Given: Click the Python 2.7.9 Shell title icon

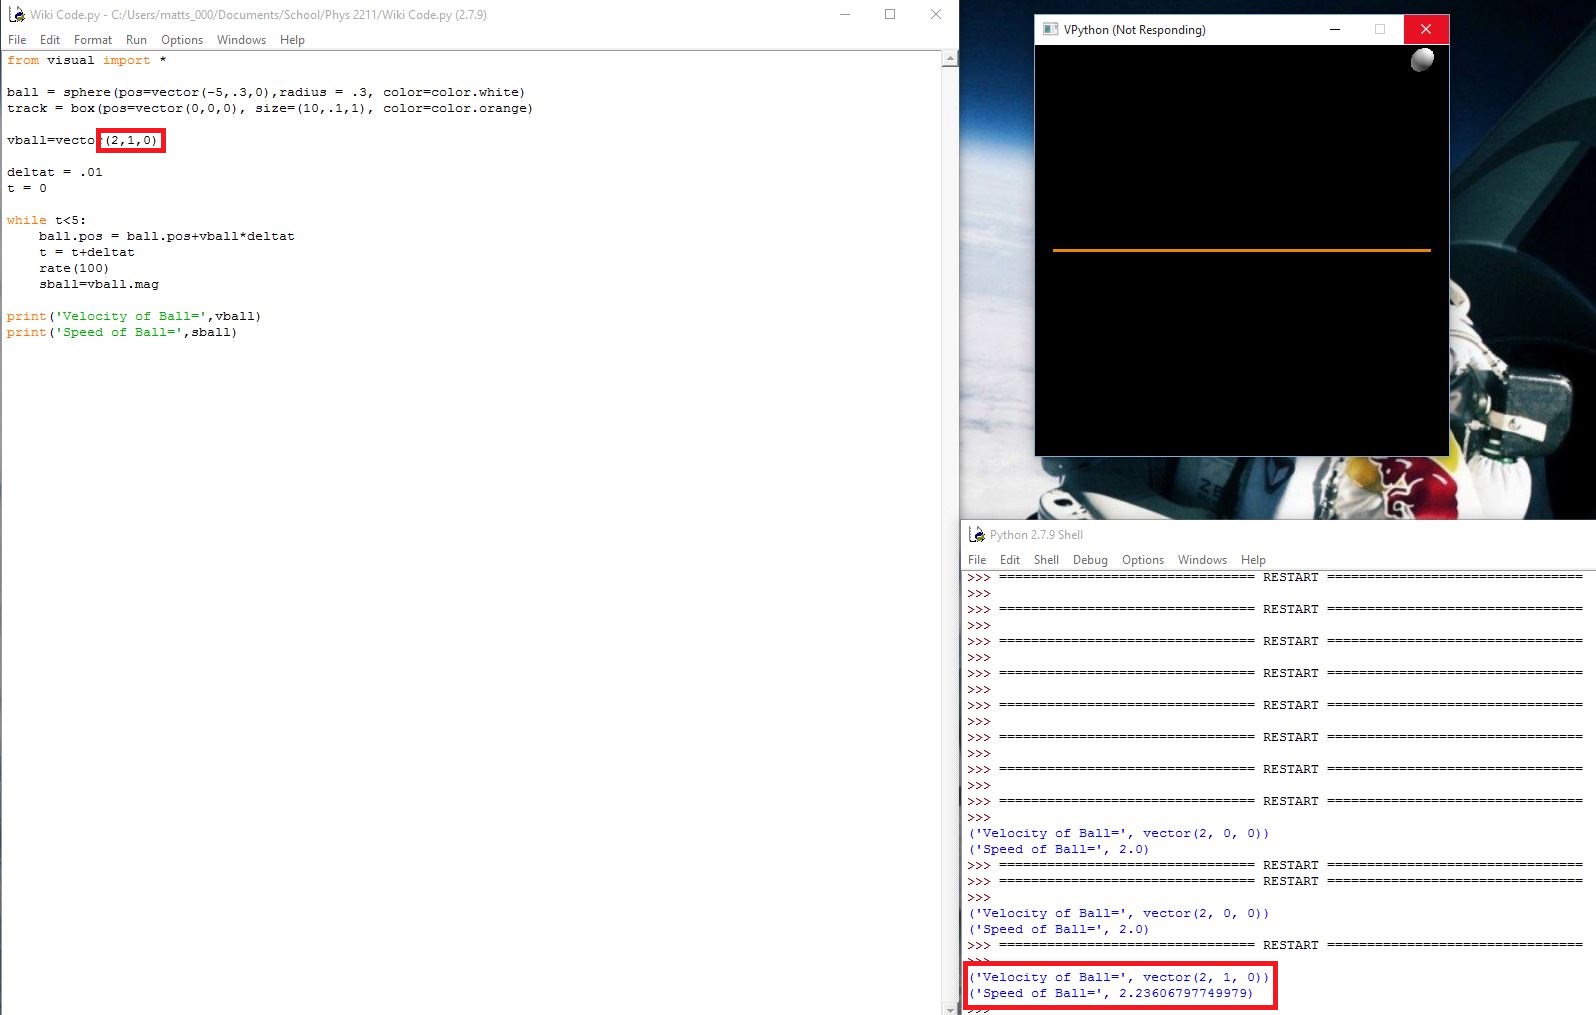Looking at the screenshot, I should click(x=977, y=535).
